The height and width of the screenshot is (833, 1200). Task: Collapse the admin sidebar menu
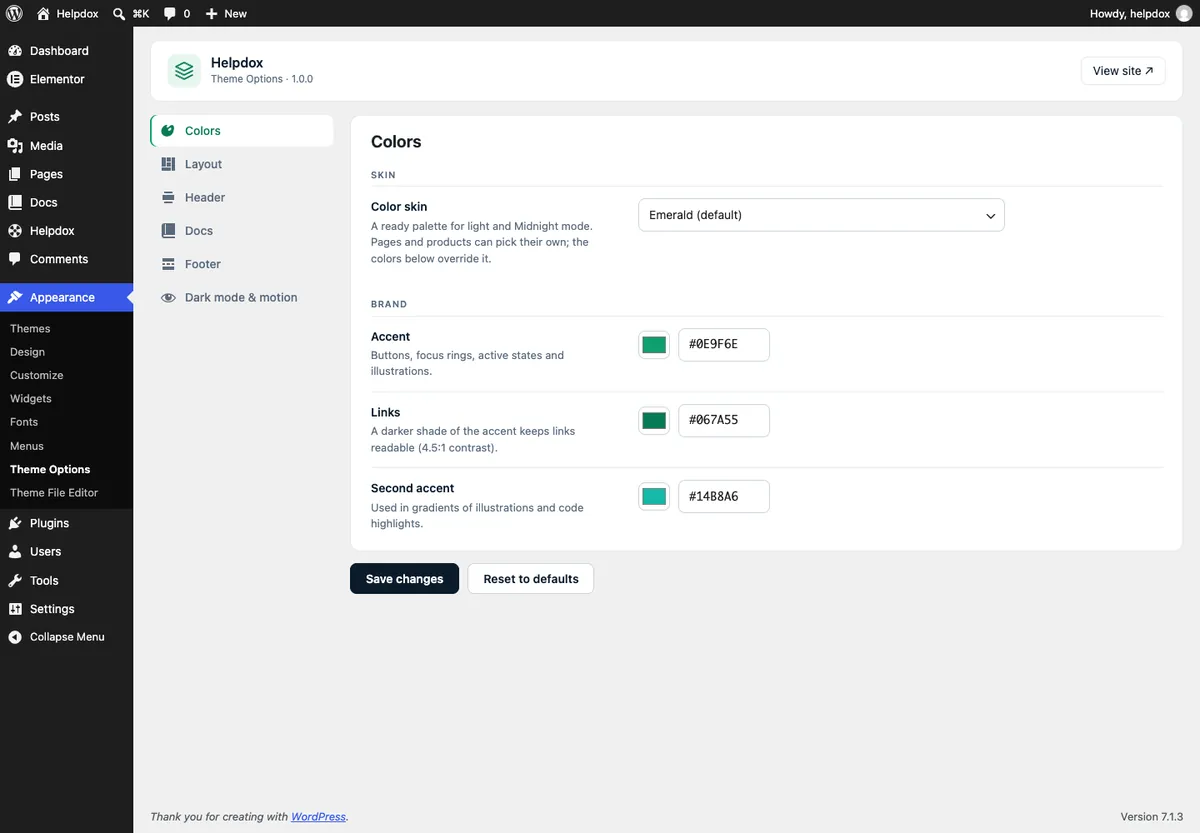(66, 637)
